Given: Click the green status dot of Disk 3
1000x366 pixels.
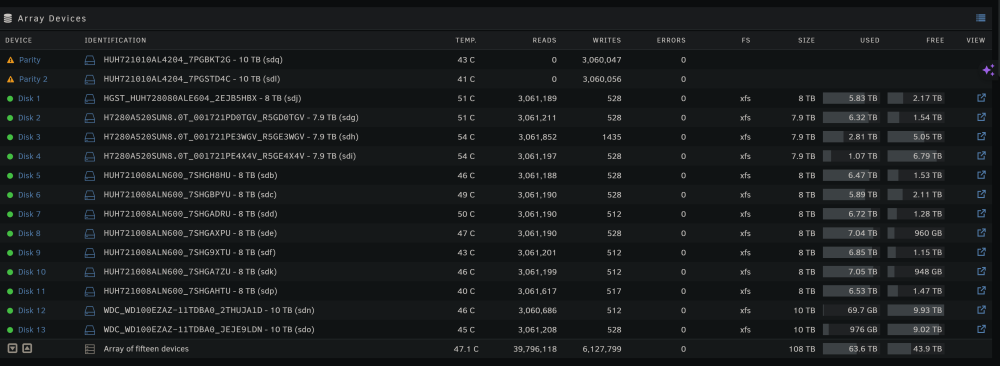Looking at the screenshot, I should 10,137.
